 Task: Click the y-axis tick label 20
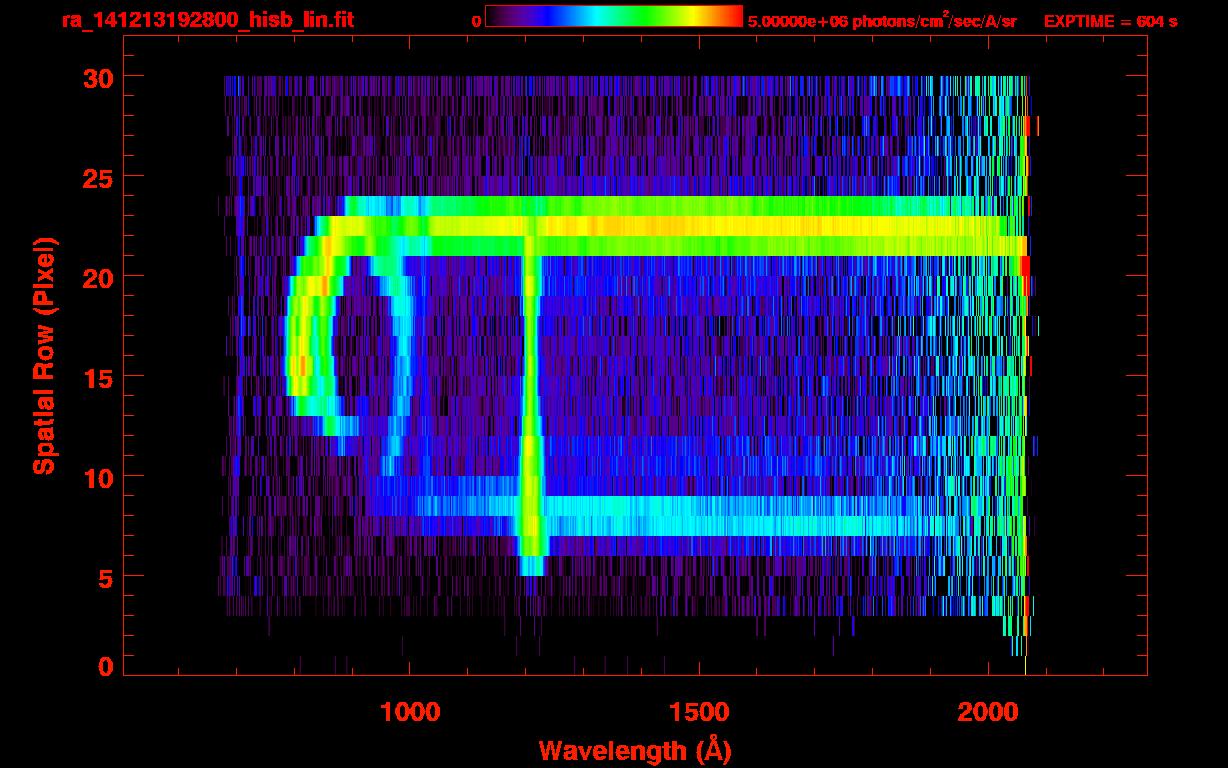(98, 277)
